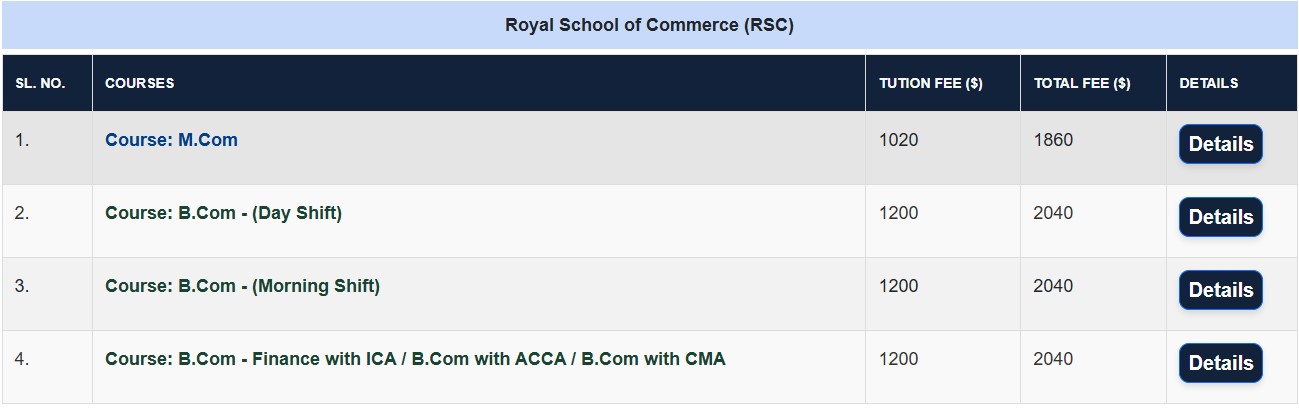Open the Course: M.Com link
The width and height of the screenshot is (1299, 411).
point(171,140)
